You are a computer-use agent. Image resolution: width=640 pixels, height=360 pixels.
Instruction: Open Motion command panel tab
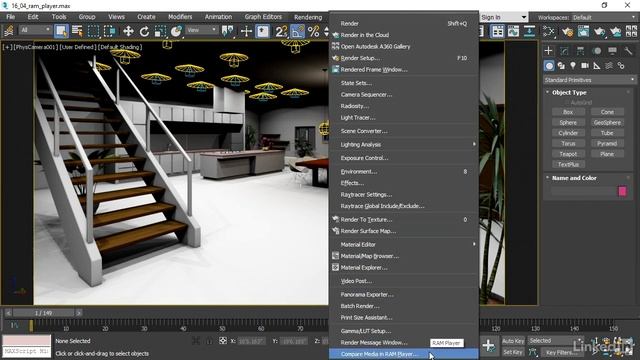coord(597,51)
